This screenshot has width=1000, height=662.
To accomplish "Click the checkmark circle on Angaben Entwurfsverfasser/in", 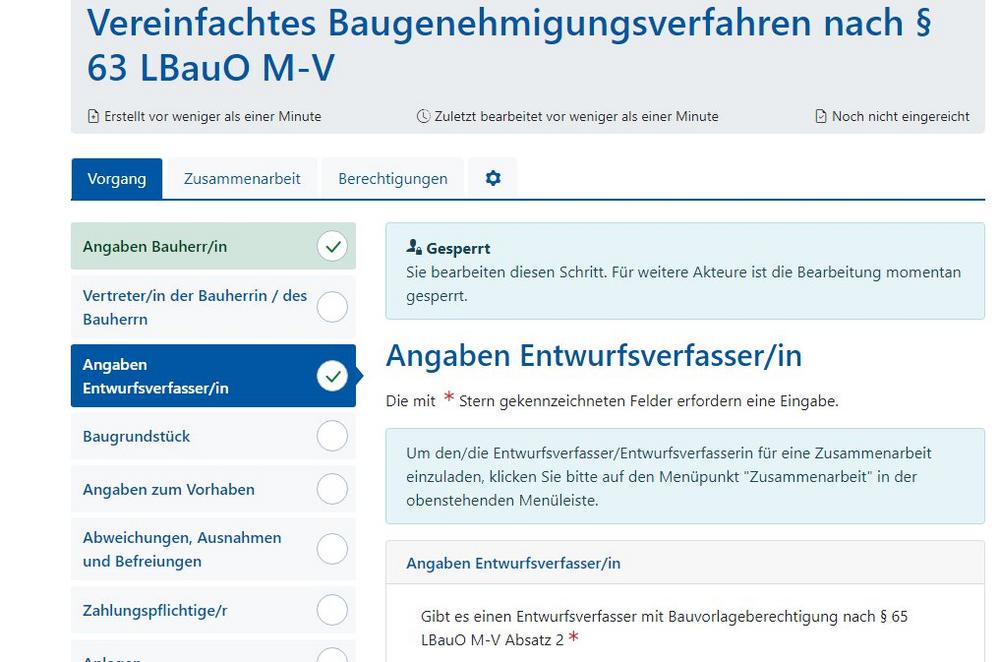I will [332, 376].
